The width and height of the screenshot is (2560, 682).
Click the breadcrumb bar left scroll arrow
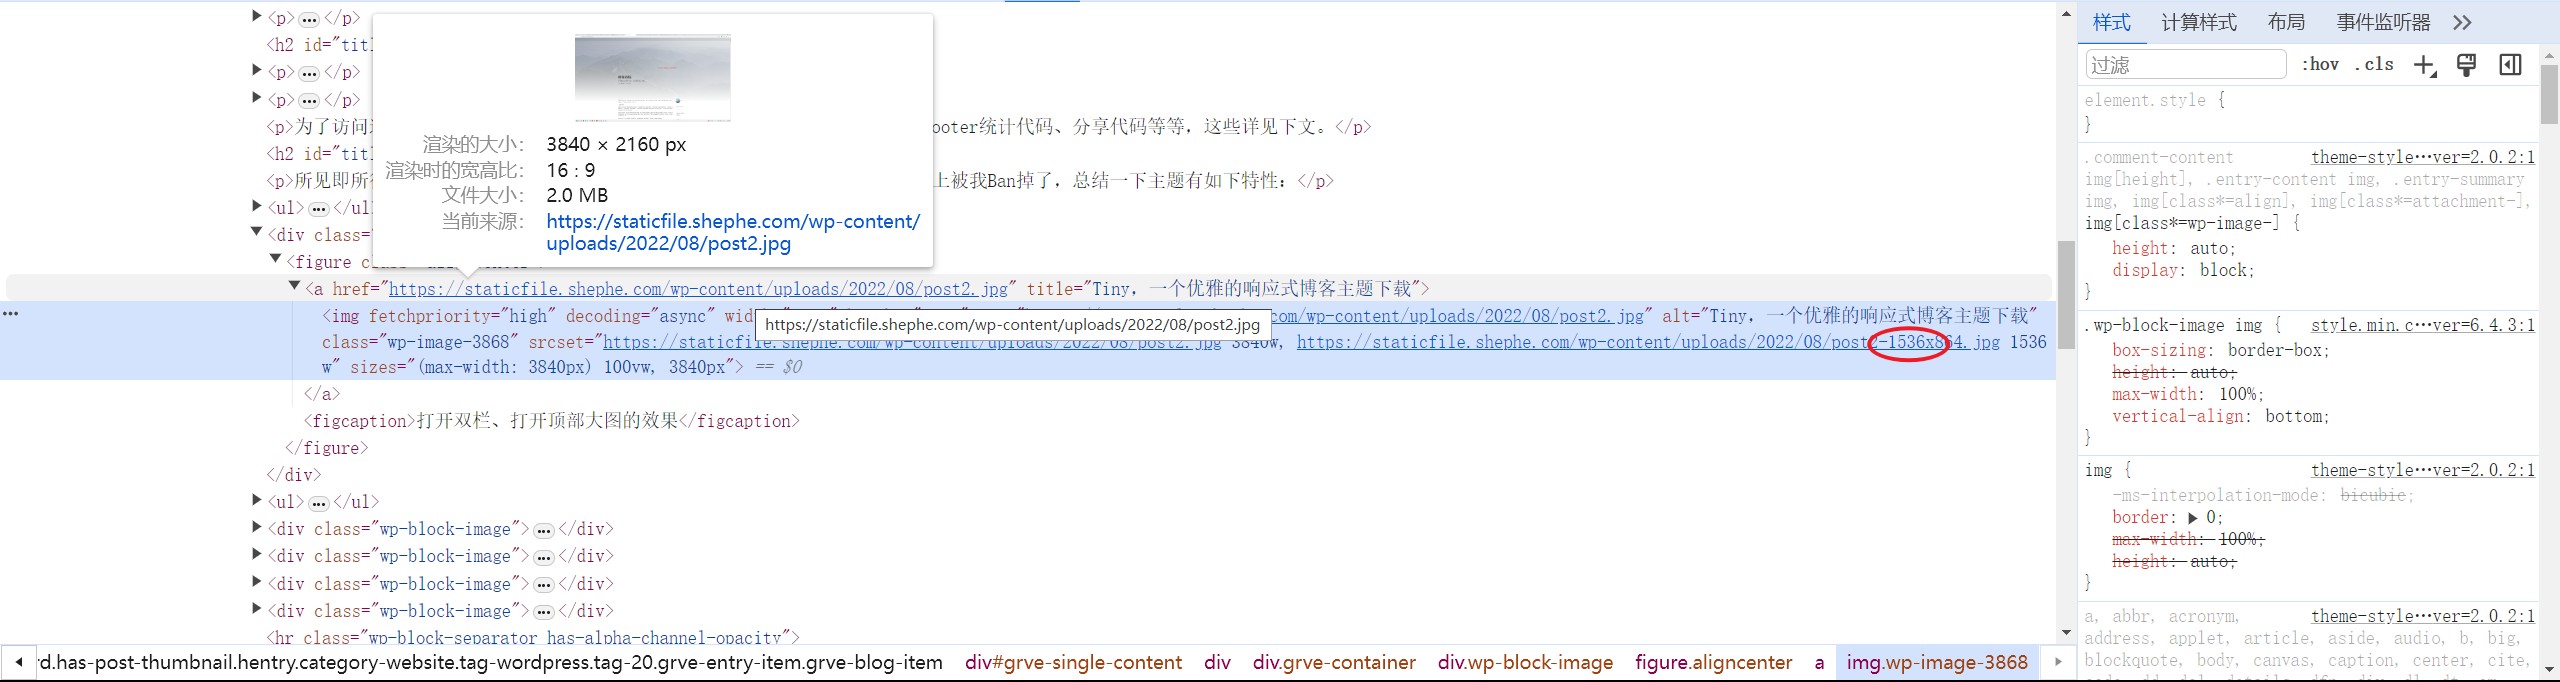pos(18,662)
